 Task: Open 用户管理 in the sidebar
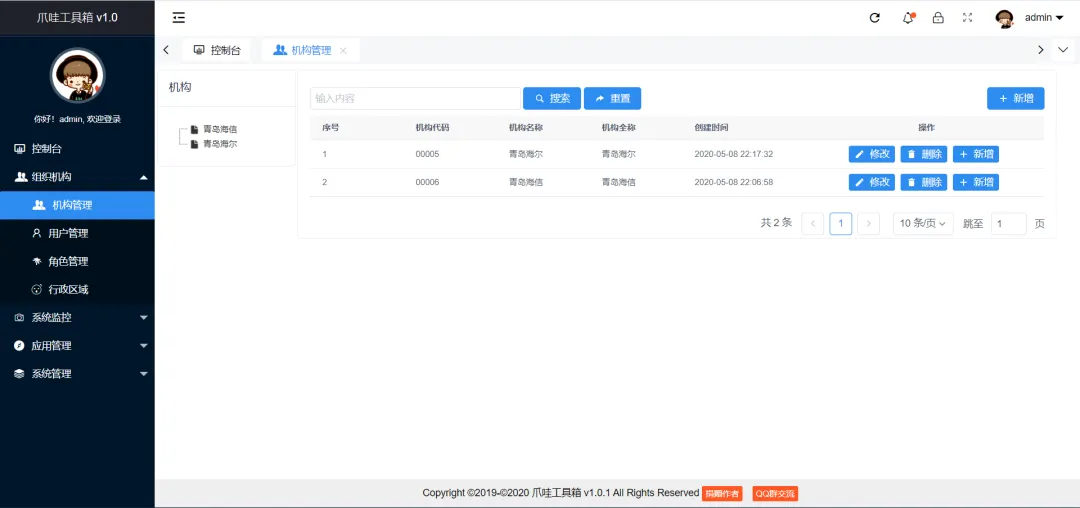68,233
